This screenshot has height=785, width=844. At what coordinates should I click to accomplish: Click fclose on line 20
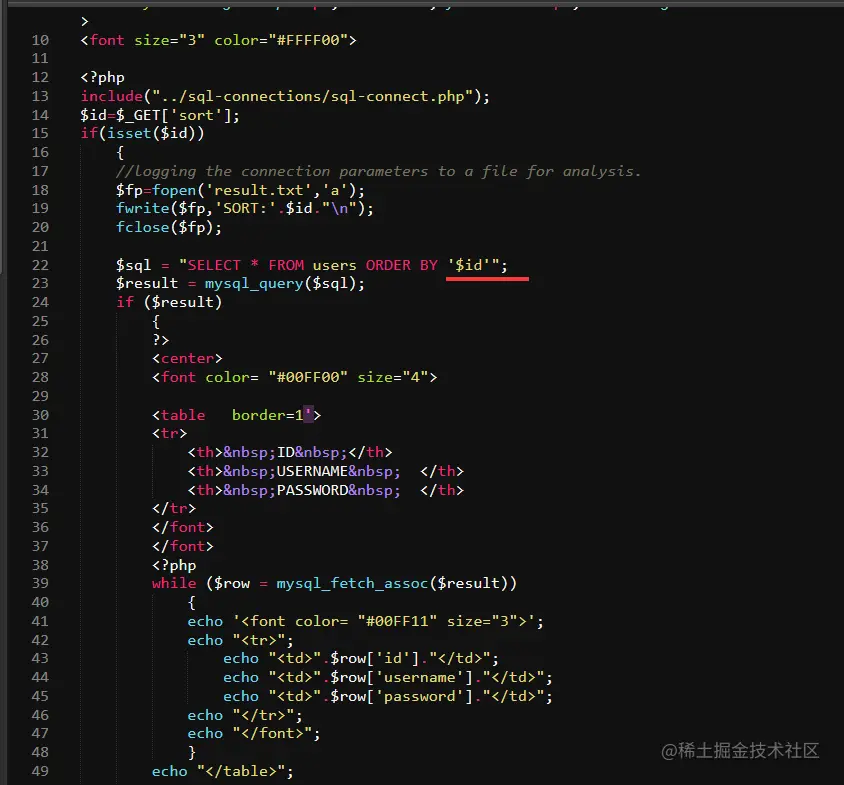[x=143, y=228]
